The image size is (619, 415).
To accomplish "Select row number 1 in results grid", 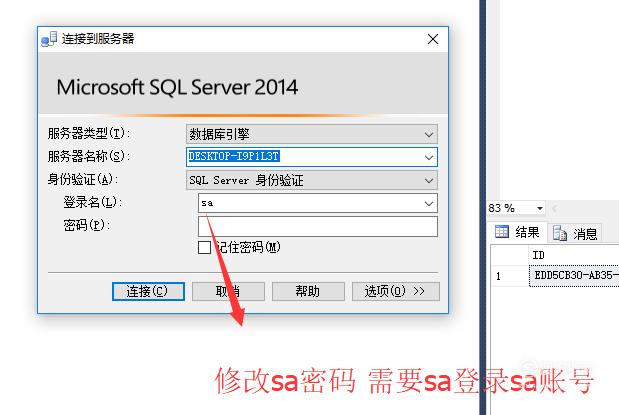I will click(x=510, y=276).
